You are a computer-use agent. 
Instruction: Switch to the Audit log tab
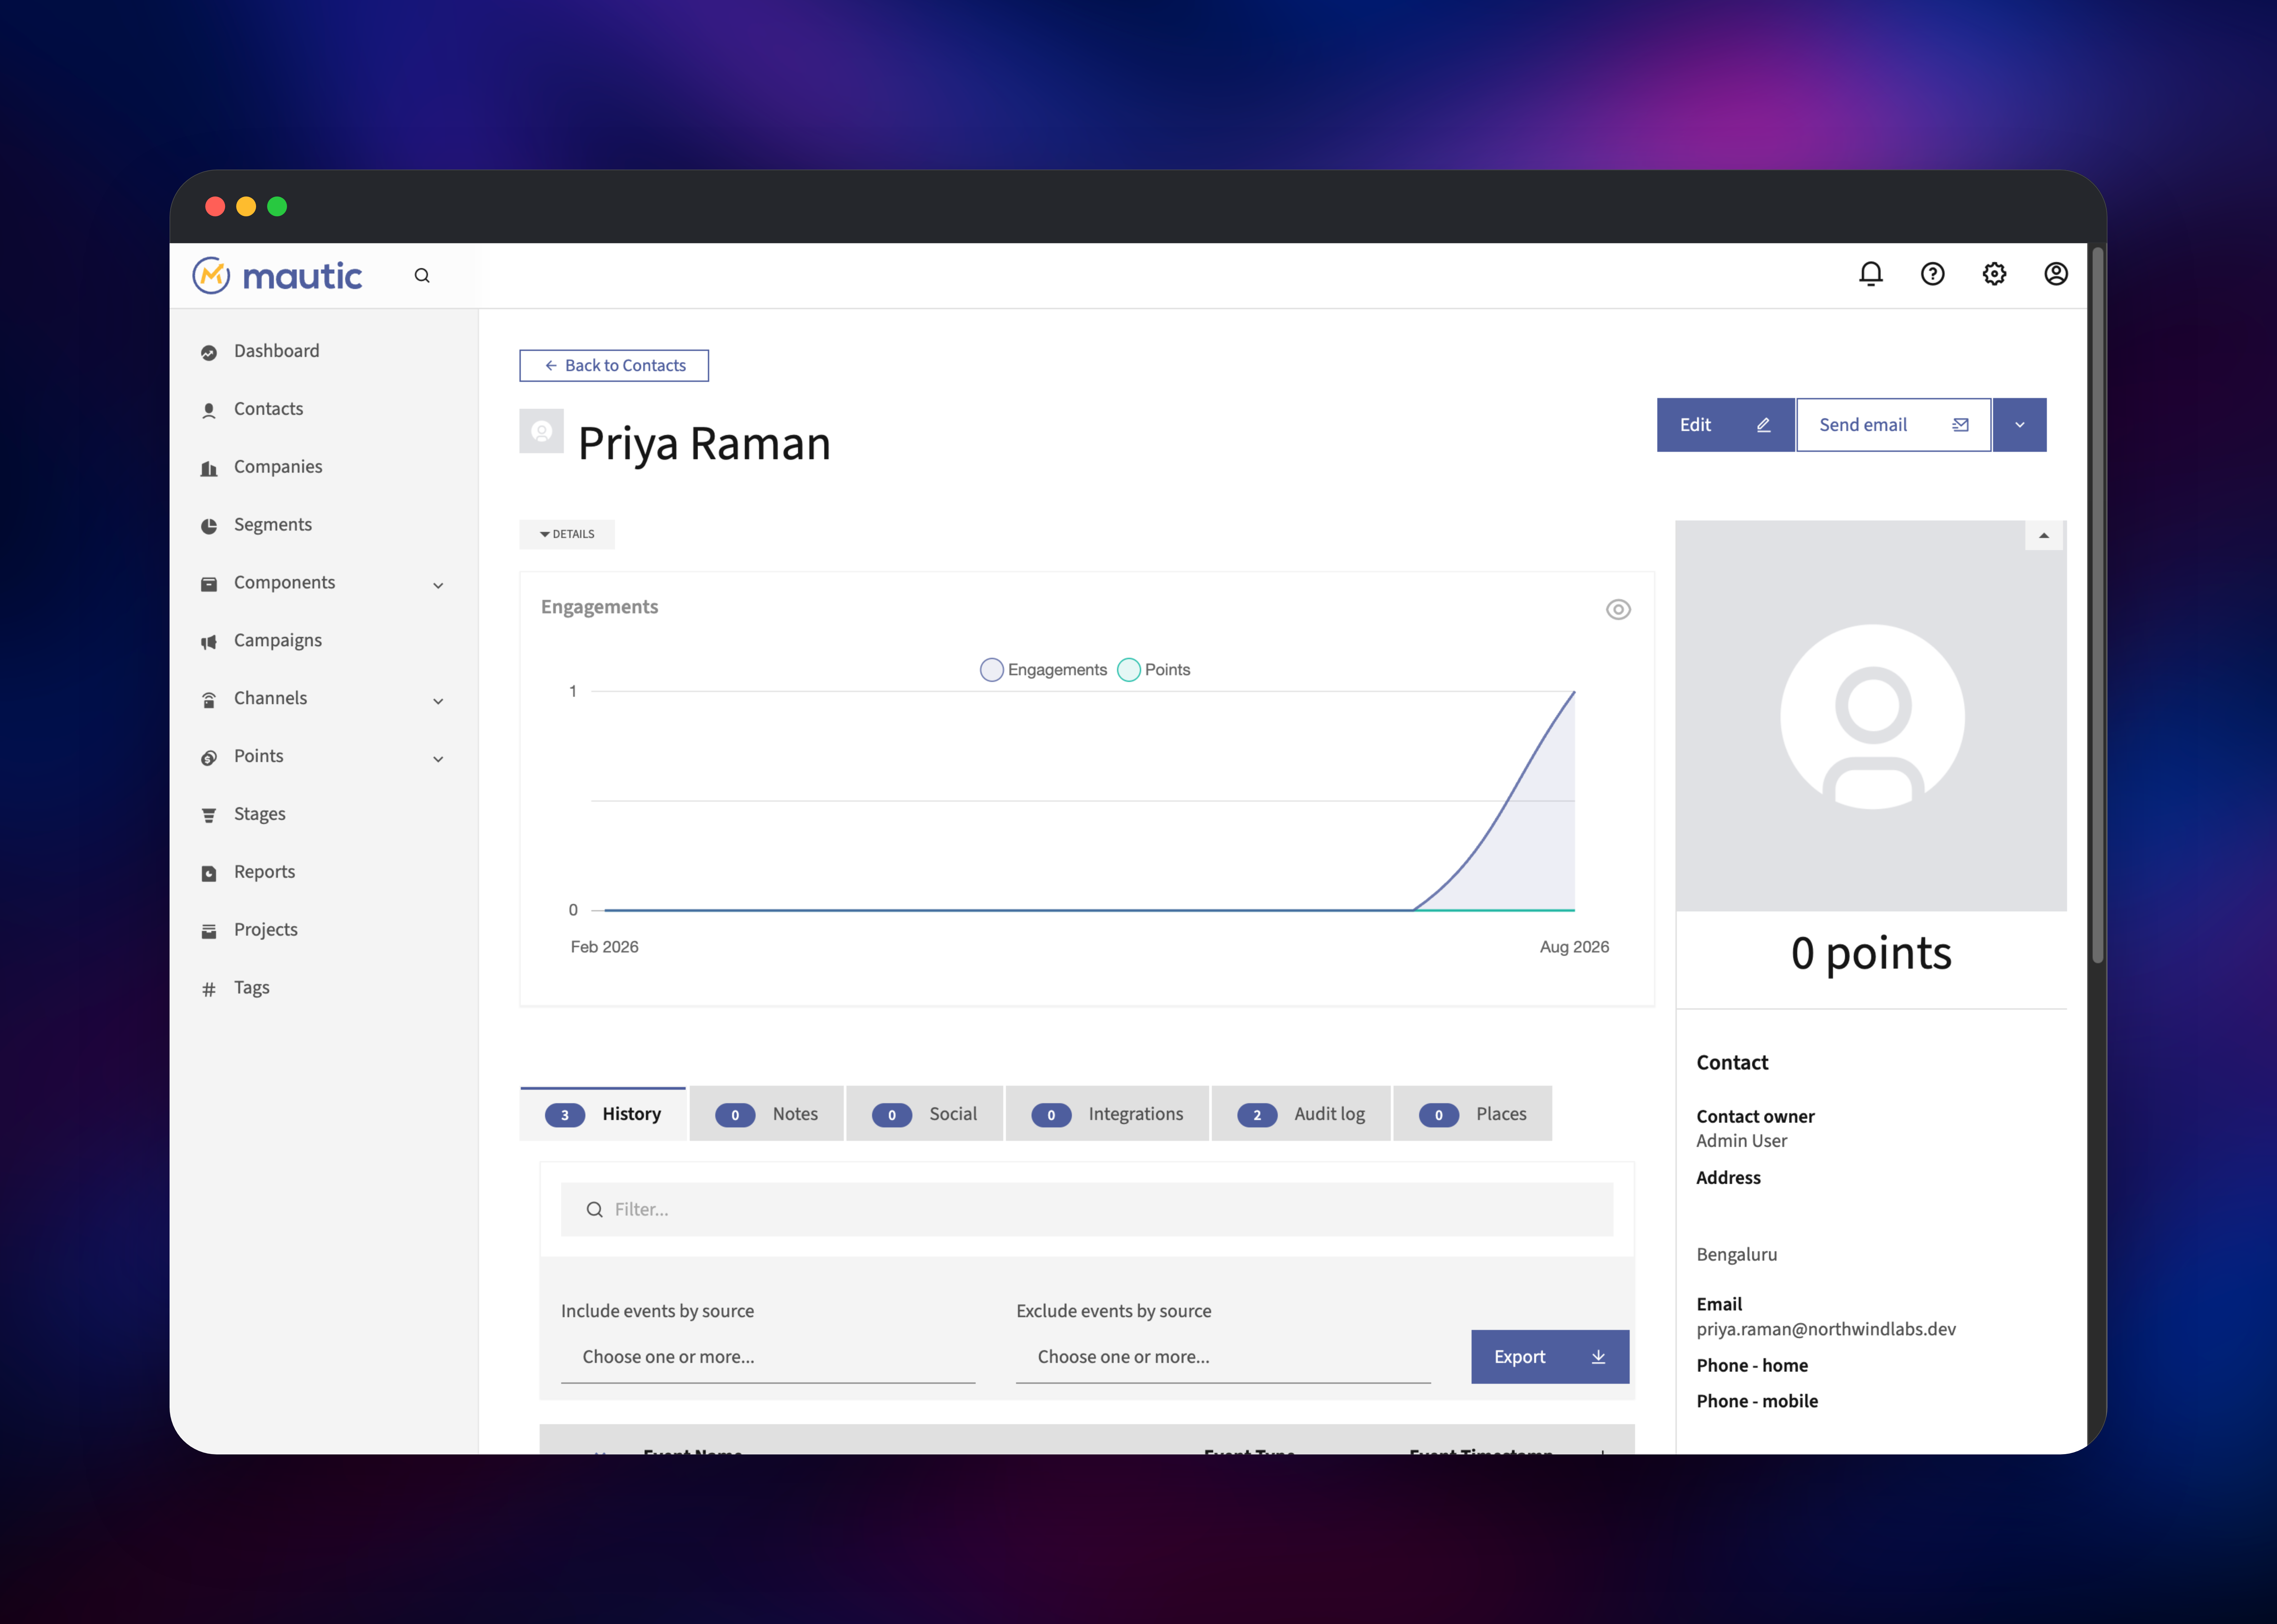coord(1301,1114)
